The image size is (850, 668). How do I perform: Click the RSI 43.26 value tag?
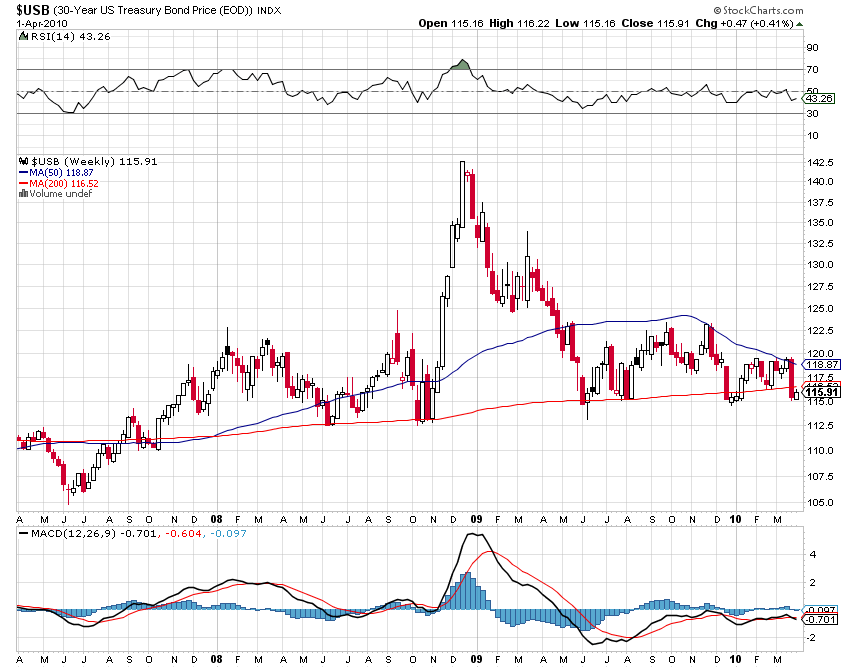pyautogui.click(x=819, y=99)
